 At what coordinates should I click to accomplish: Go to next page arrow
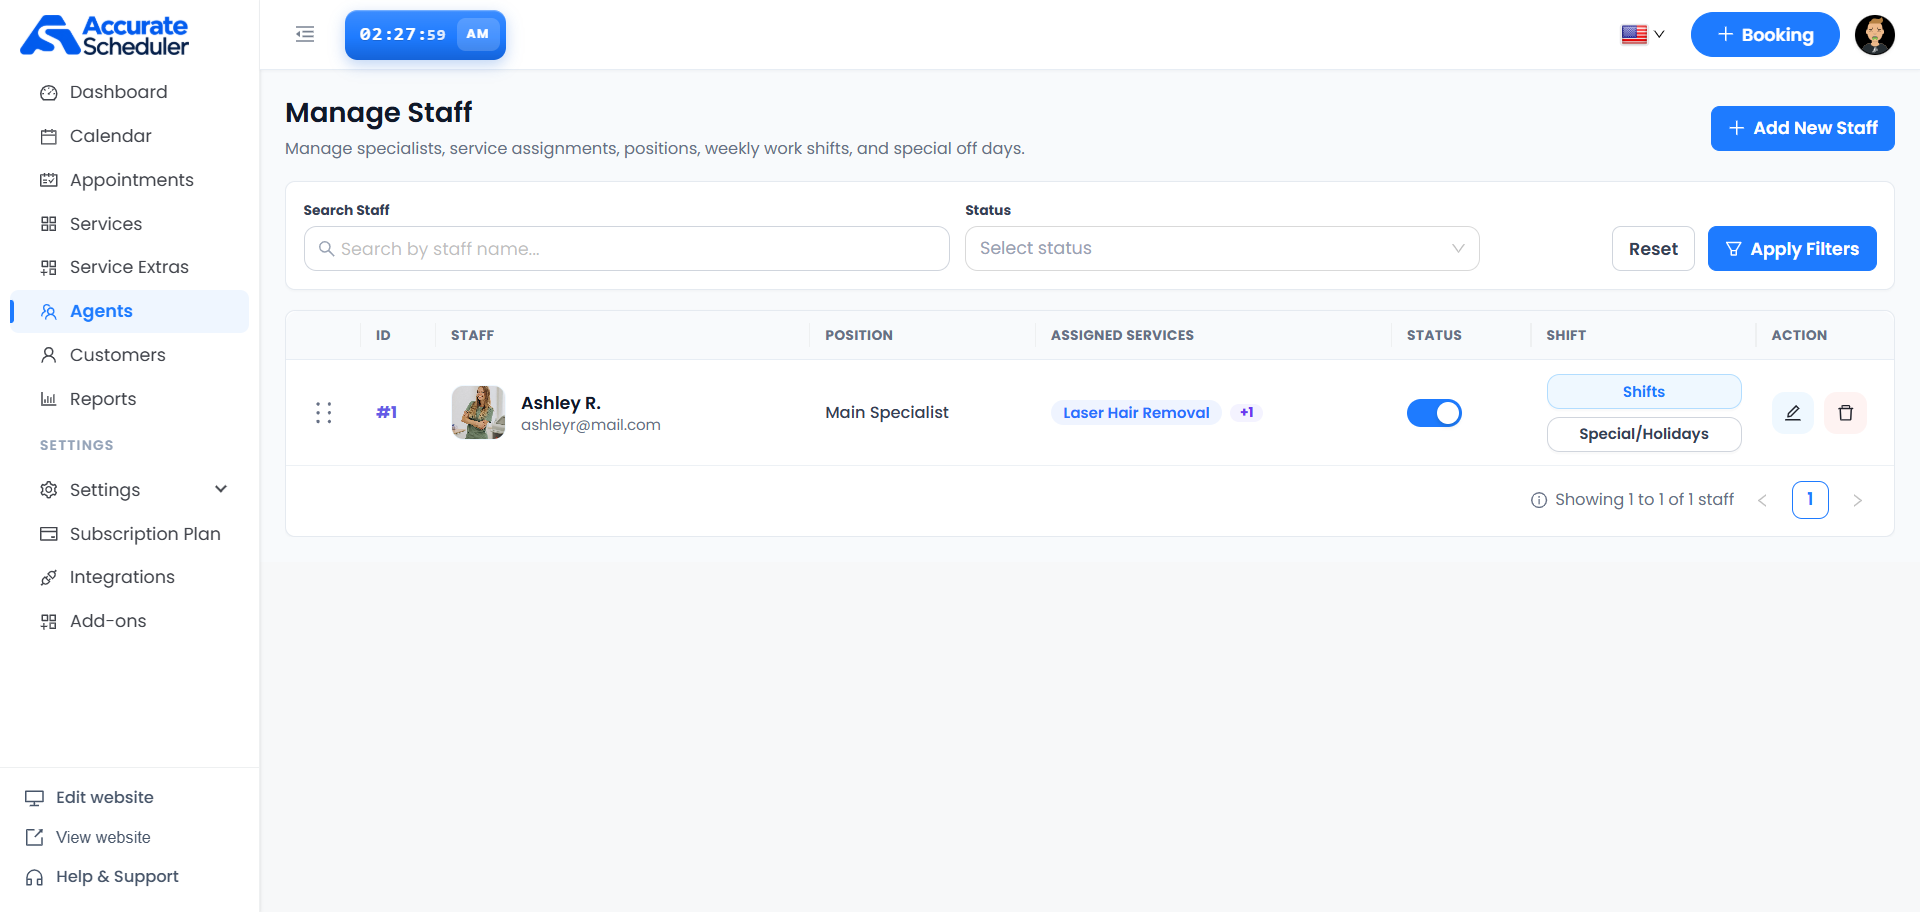click(x=1858, y=500)
